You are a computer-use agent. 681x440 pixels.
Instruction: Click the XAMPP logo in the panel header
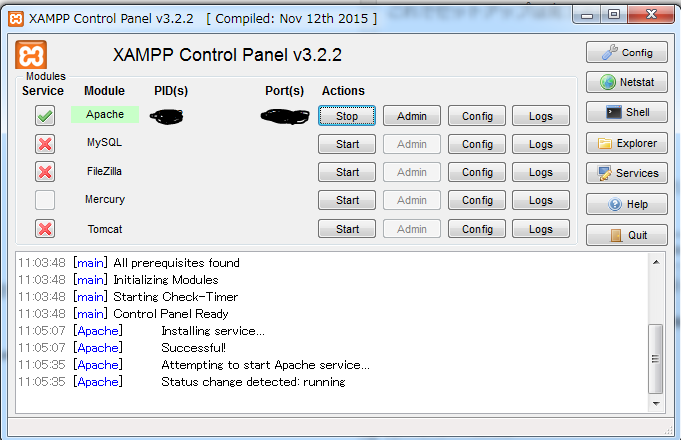tap(31, 55)
